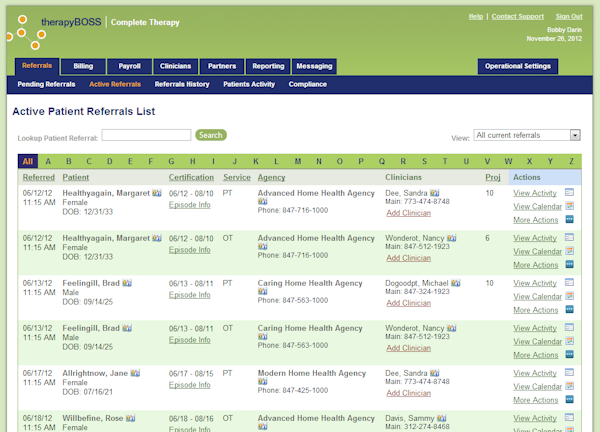The image size is (600, 432).
Task: Click calendar icon in Feelingill OT row
Action: point(569,341)
